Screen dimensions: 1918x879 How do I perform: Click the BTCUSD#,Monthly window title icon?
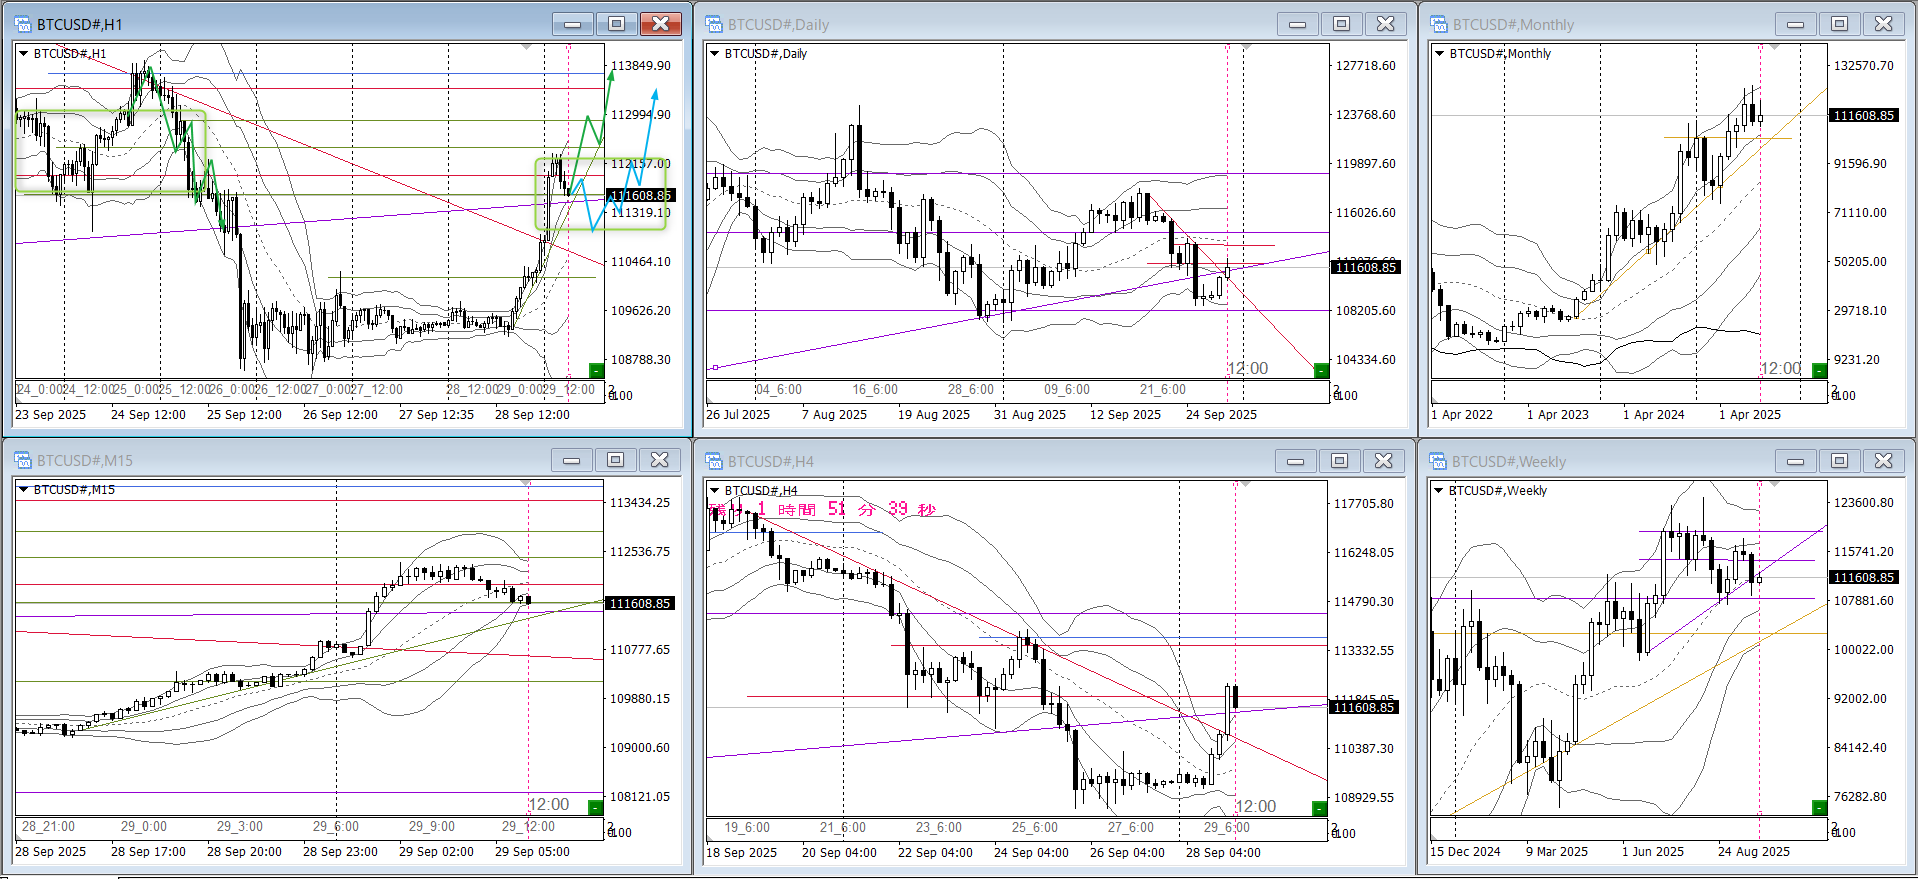pyautogui.click(x=1439, y=24)
